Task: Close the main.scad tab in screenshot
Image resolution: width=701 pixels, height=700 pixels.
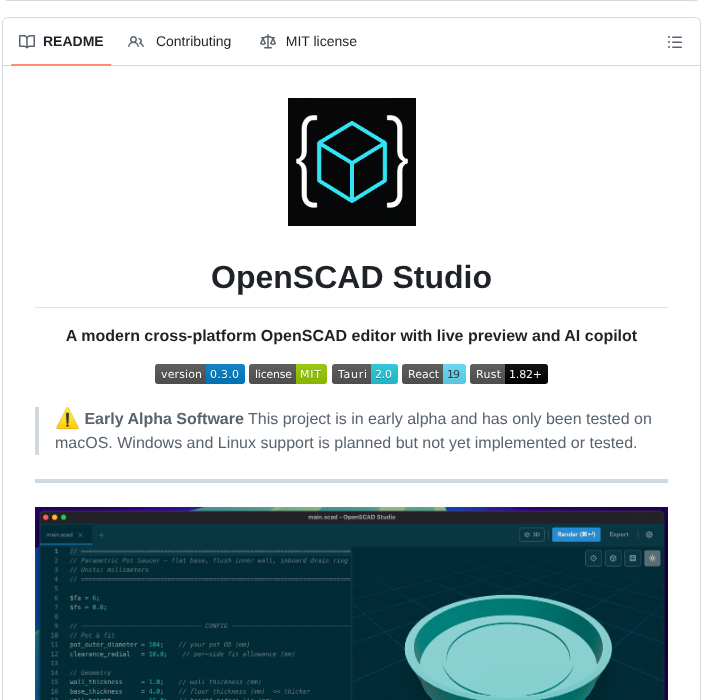Action: click(80, 535)
